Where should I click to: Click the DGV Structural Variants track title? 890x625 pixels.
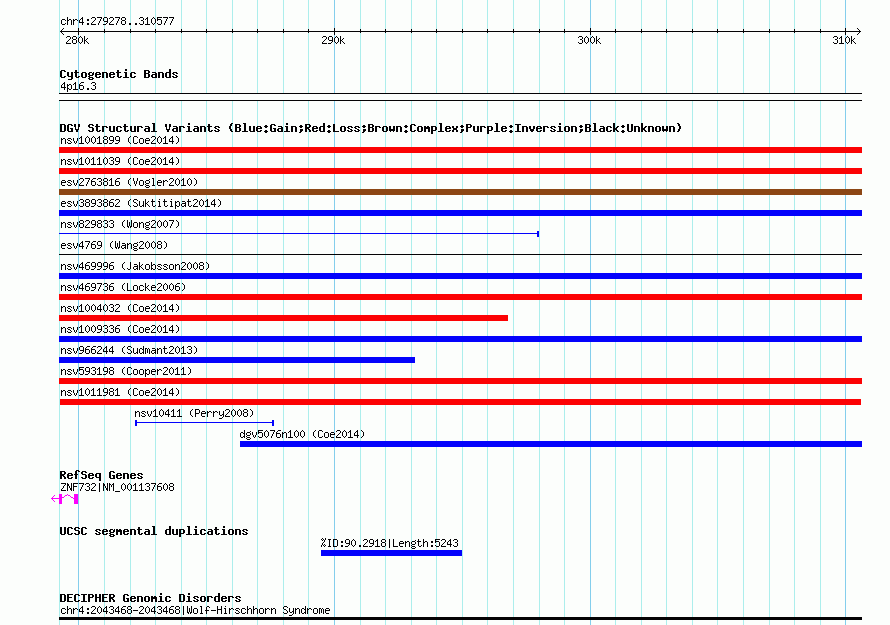(x=371, y=128)
